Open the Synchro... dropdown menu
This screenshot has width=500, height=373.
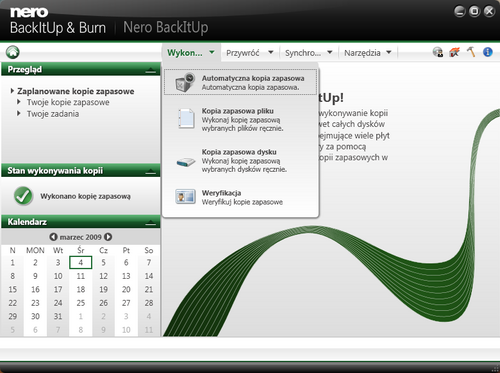tap(309, 53)
